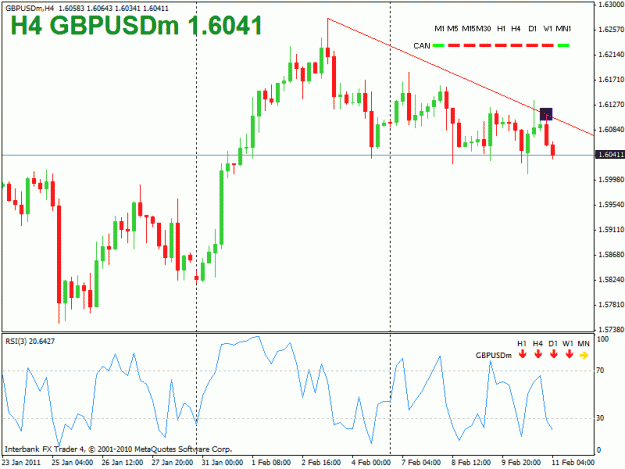
Task: Click the RSI 30 level label
Action: [x=600, y=418]
